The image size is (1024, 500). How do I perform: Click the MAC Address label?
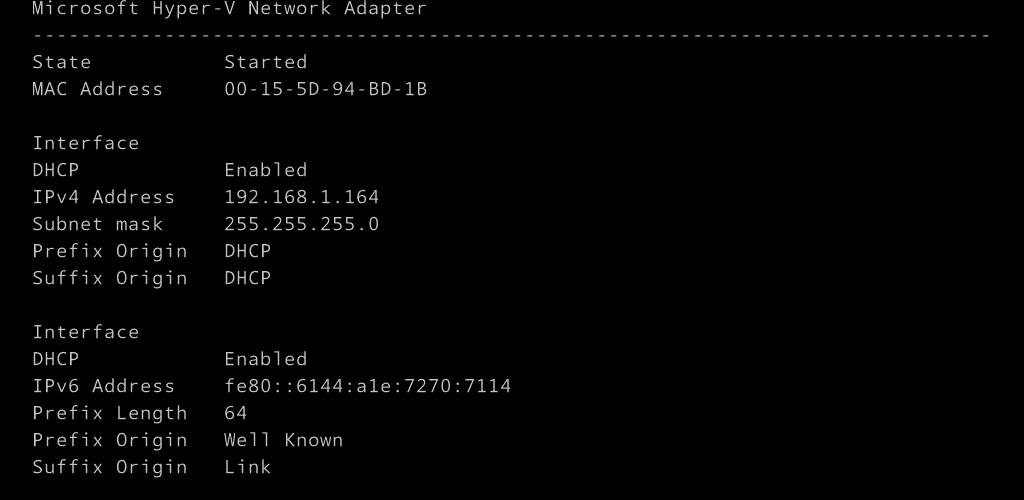click(97, 89)
